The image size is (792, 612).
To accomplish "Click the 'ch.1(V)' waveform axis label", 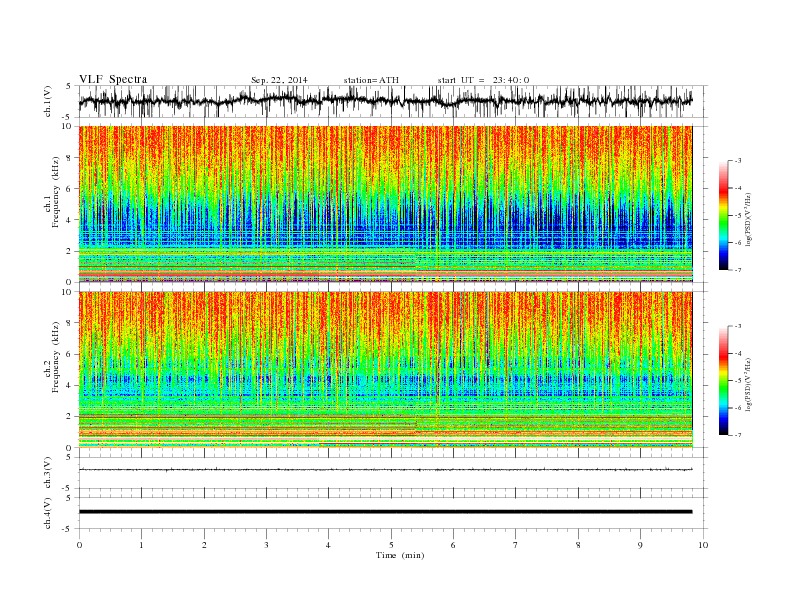I will (47, 101).
